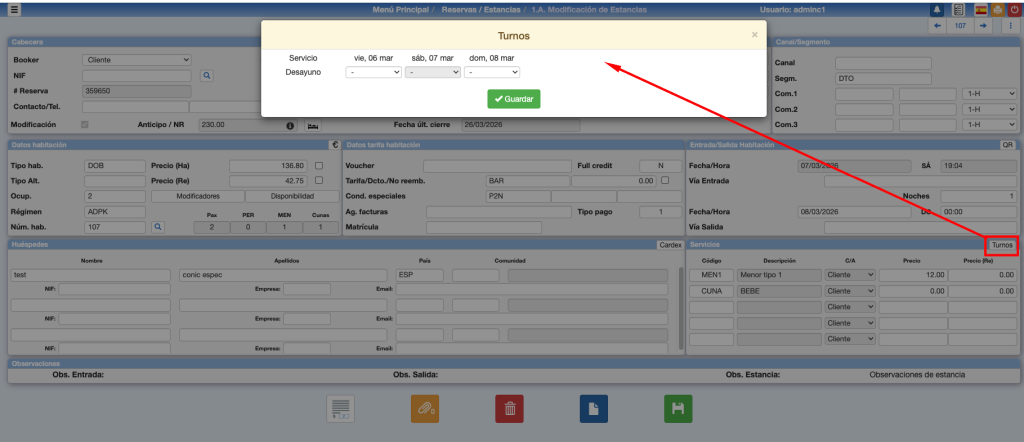The height and width of the screenshot is (442, 1024).
Task: Expand the Booker Cliente dropdown
Action: click(136, 60)
